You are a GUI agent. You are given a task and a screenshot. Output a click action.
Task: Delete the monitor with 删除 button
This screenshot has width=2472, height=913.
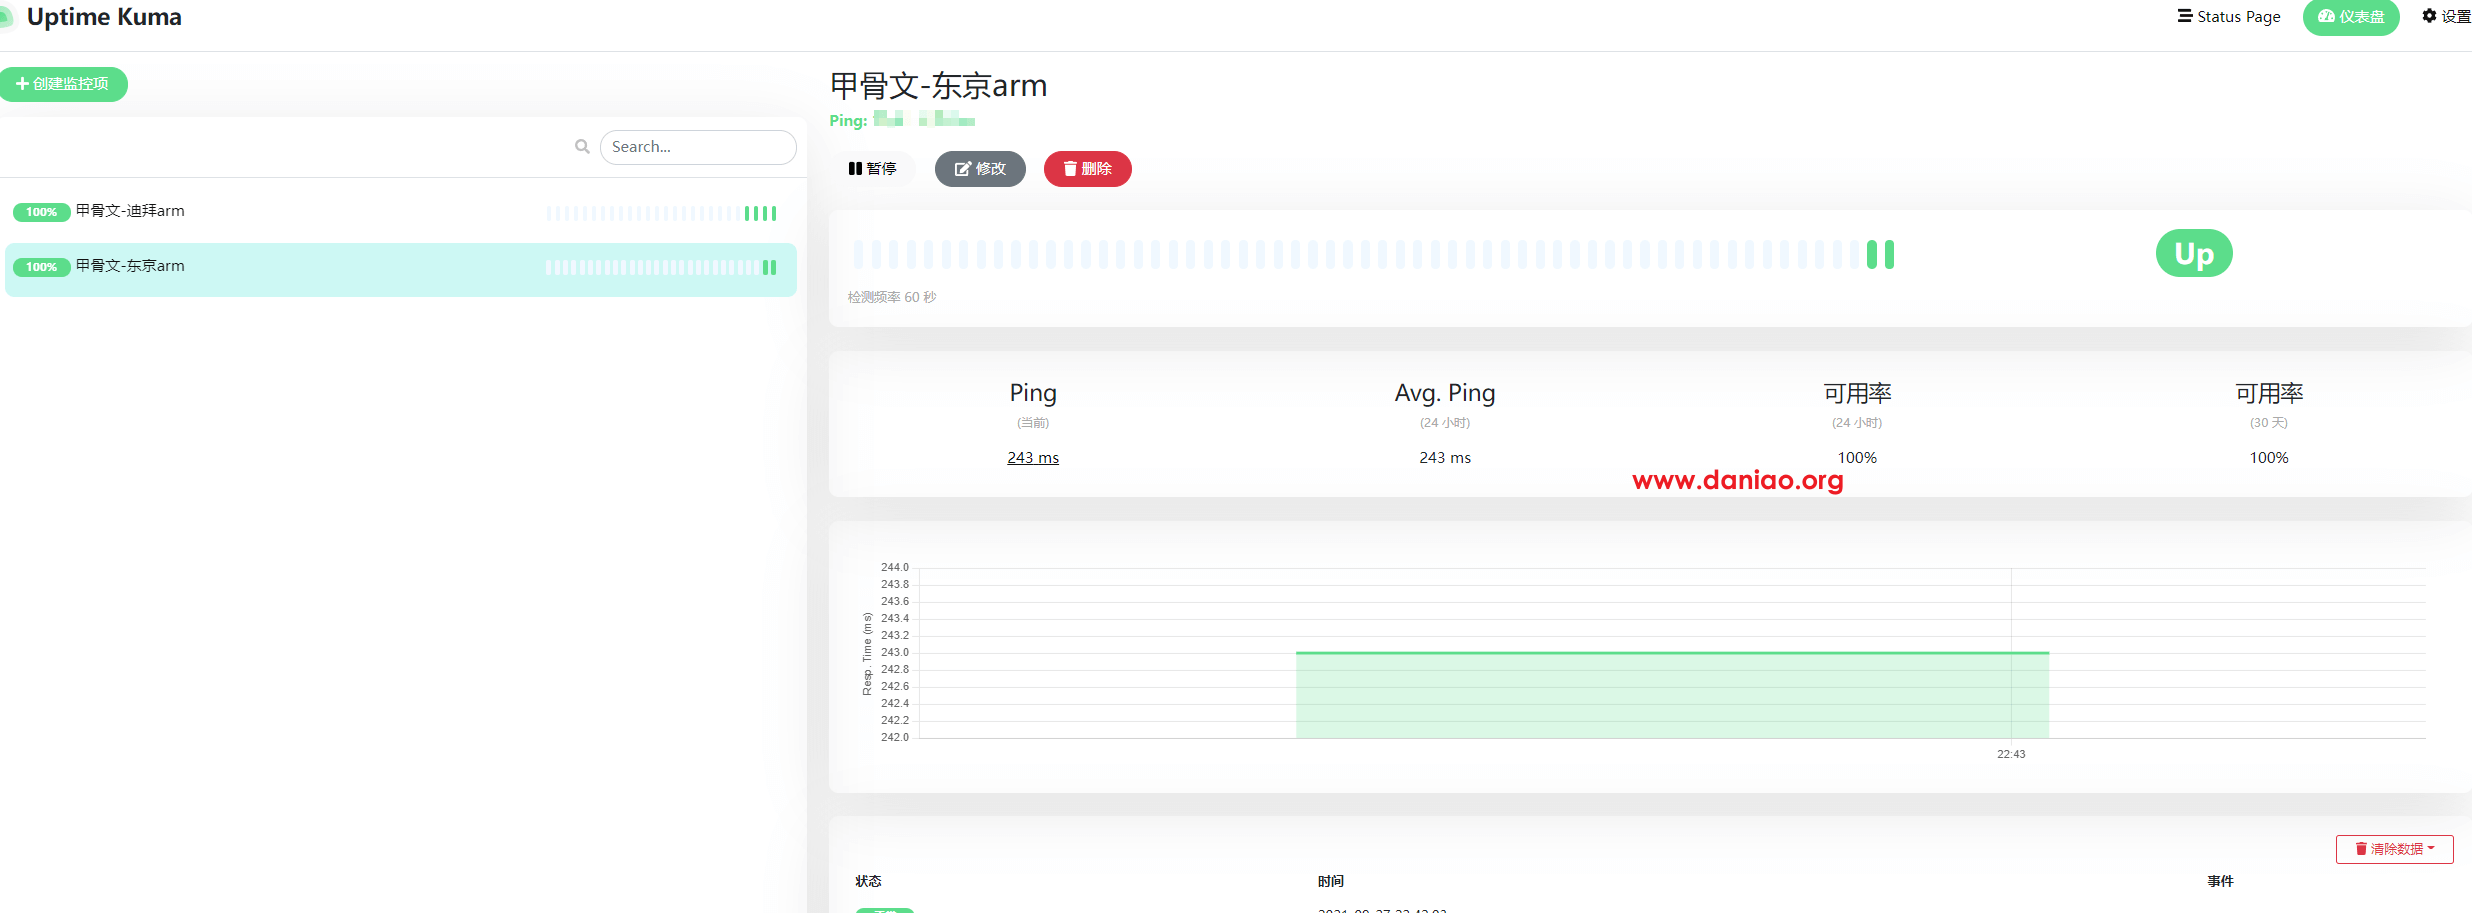tap(1088, 169)
